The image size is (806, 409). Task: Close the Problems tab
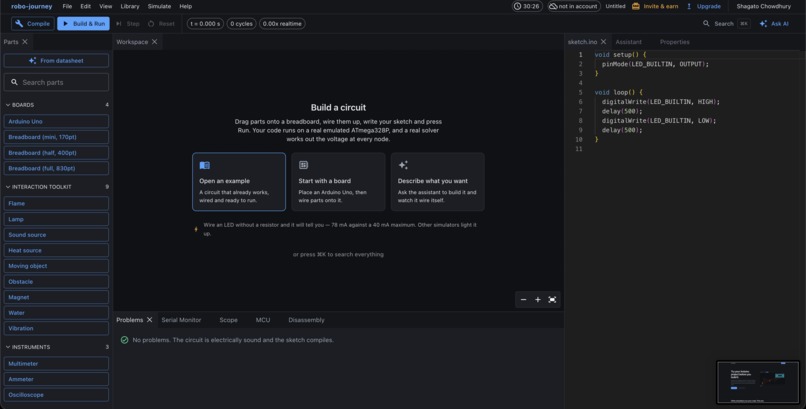click(150, 320)
